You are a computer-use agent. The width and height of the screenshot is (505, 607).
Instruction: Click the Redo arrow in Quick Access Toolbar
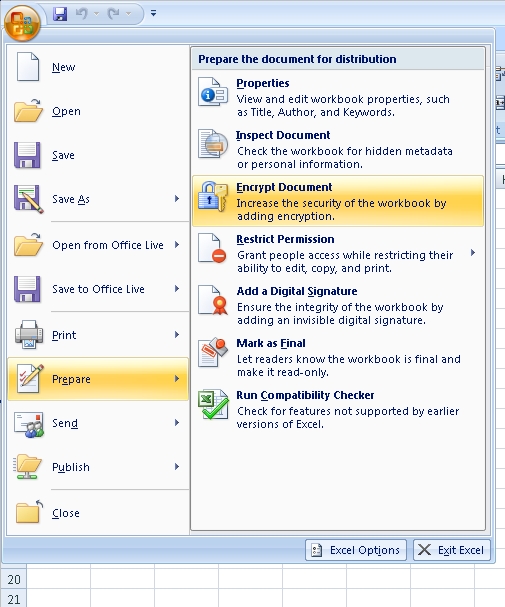point(113,14)
